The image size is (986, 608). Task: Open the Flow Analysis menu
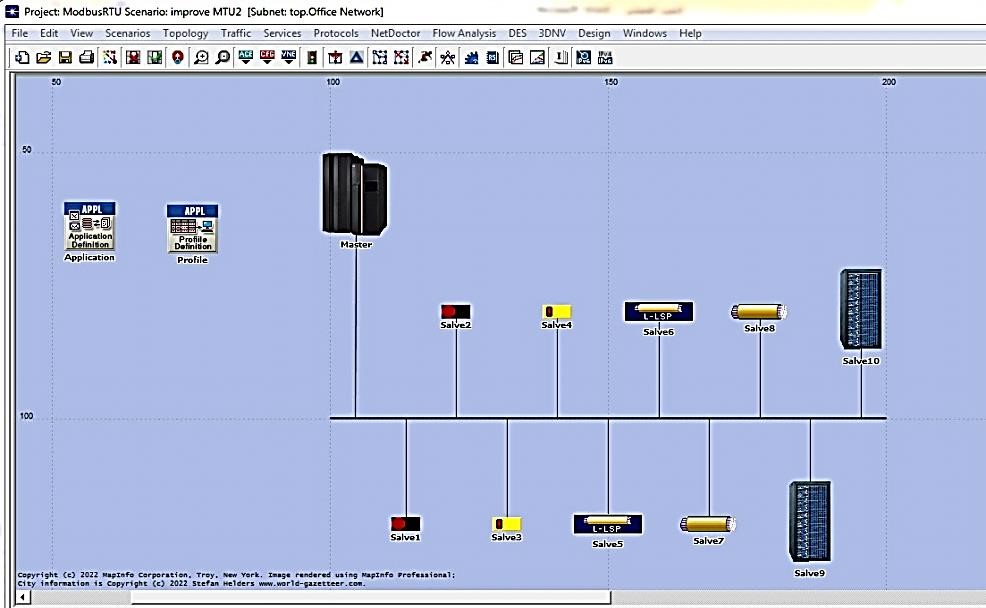(464, 33)
